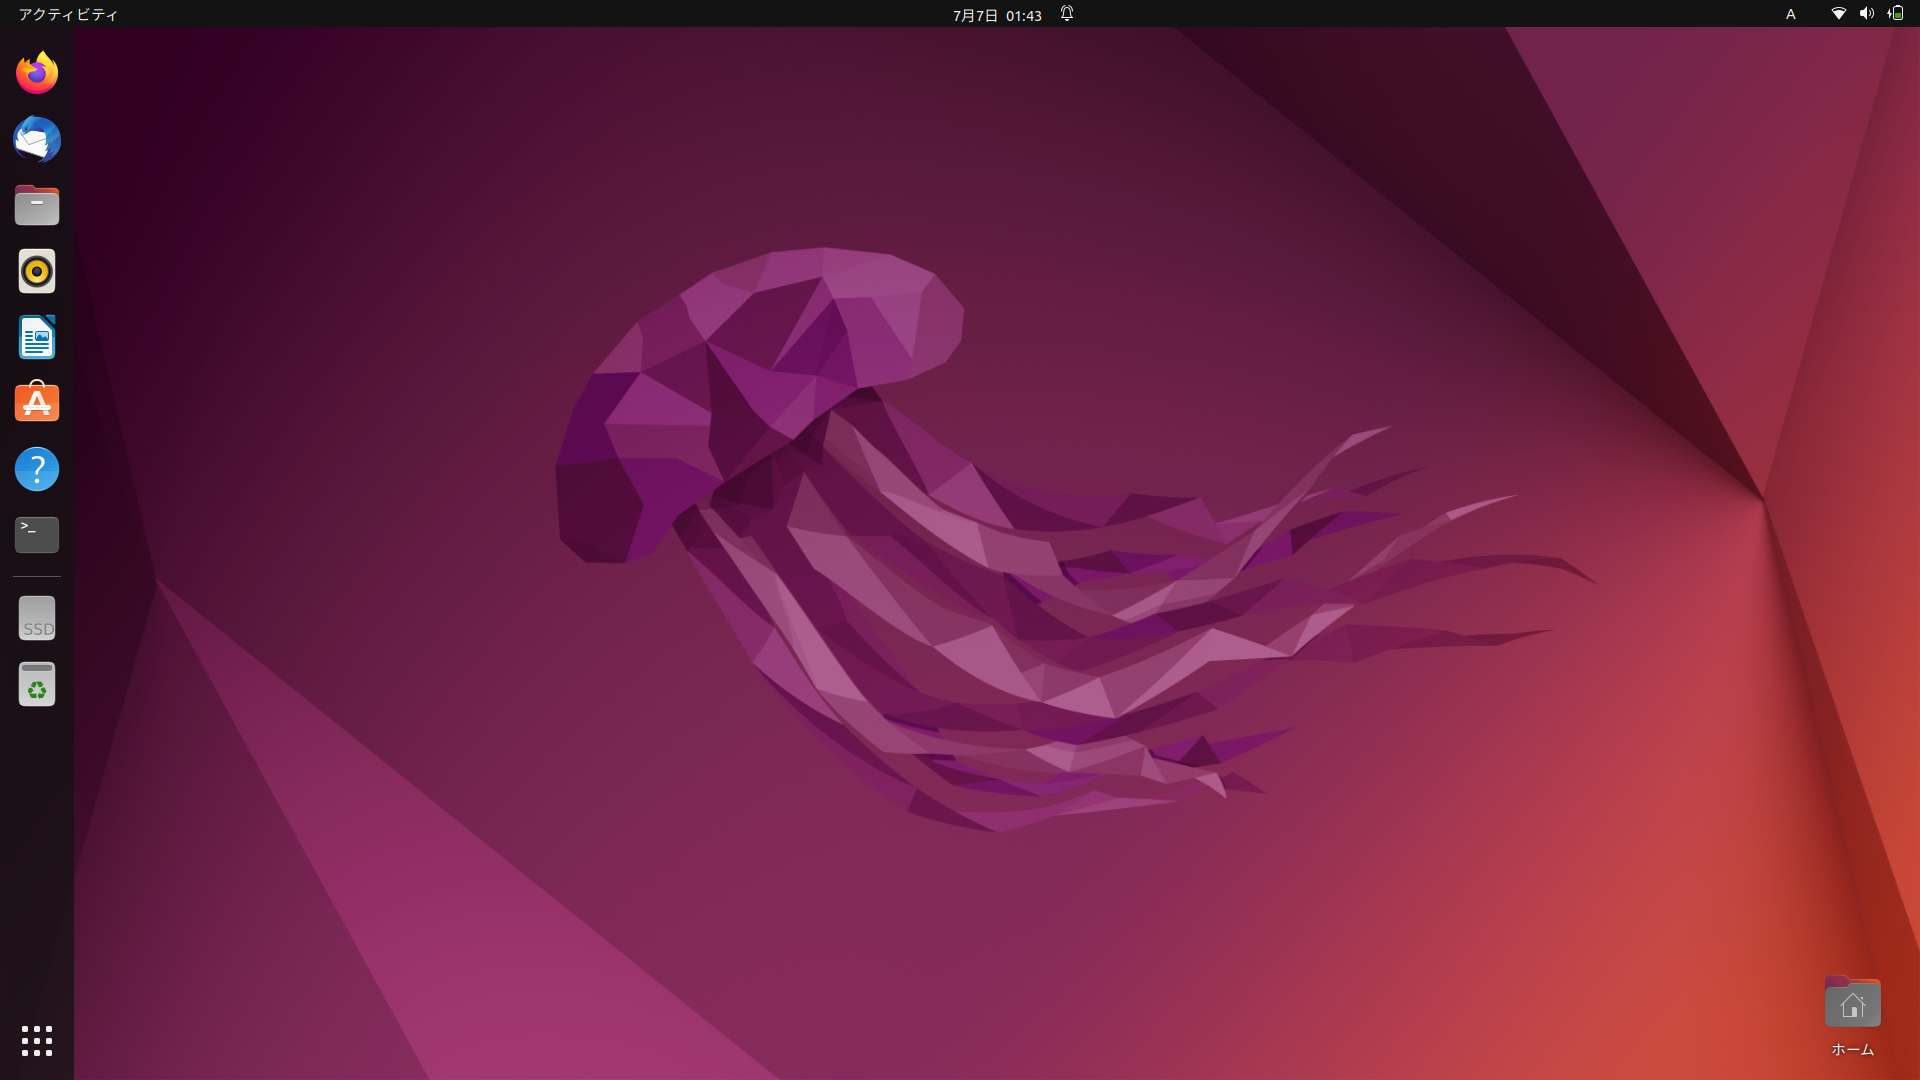The height and width of the screenshot is (1080, 1920).
Task: Open the notification bell area
Action: tap(1066, 14)
